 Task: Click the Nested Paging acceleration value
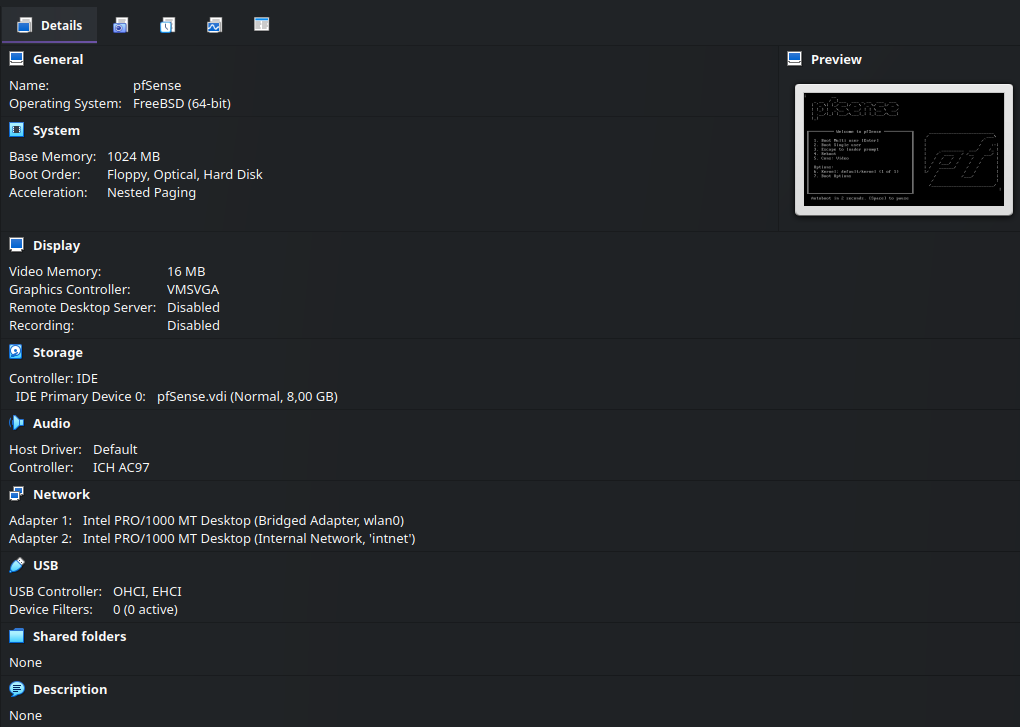(x=151, y=192)
